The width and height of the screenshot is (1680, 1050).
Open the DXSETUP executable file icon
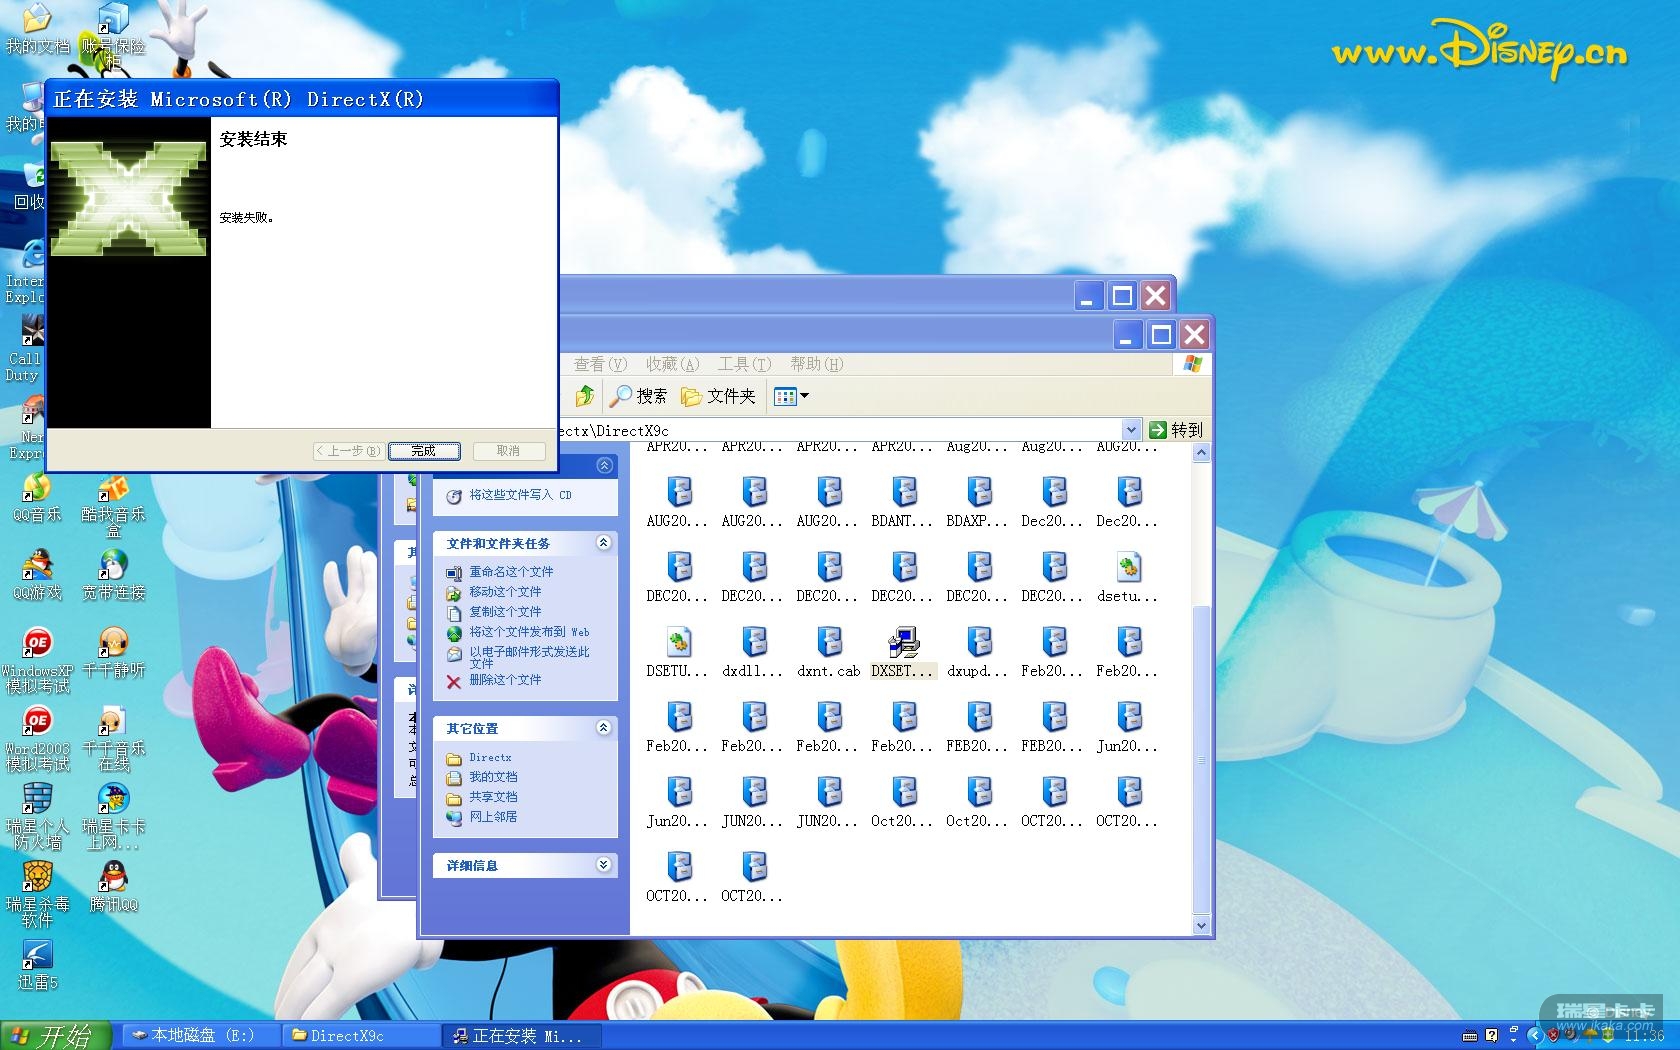[903, 643]
